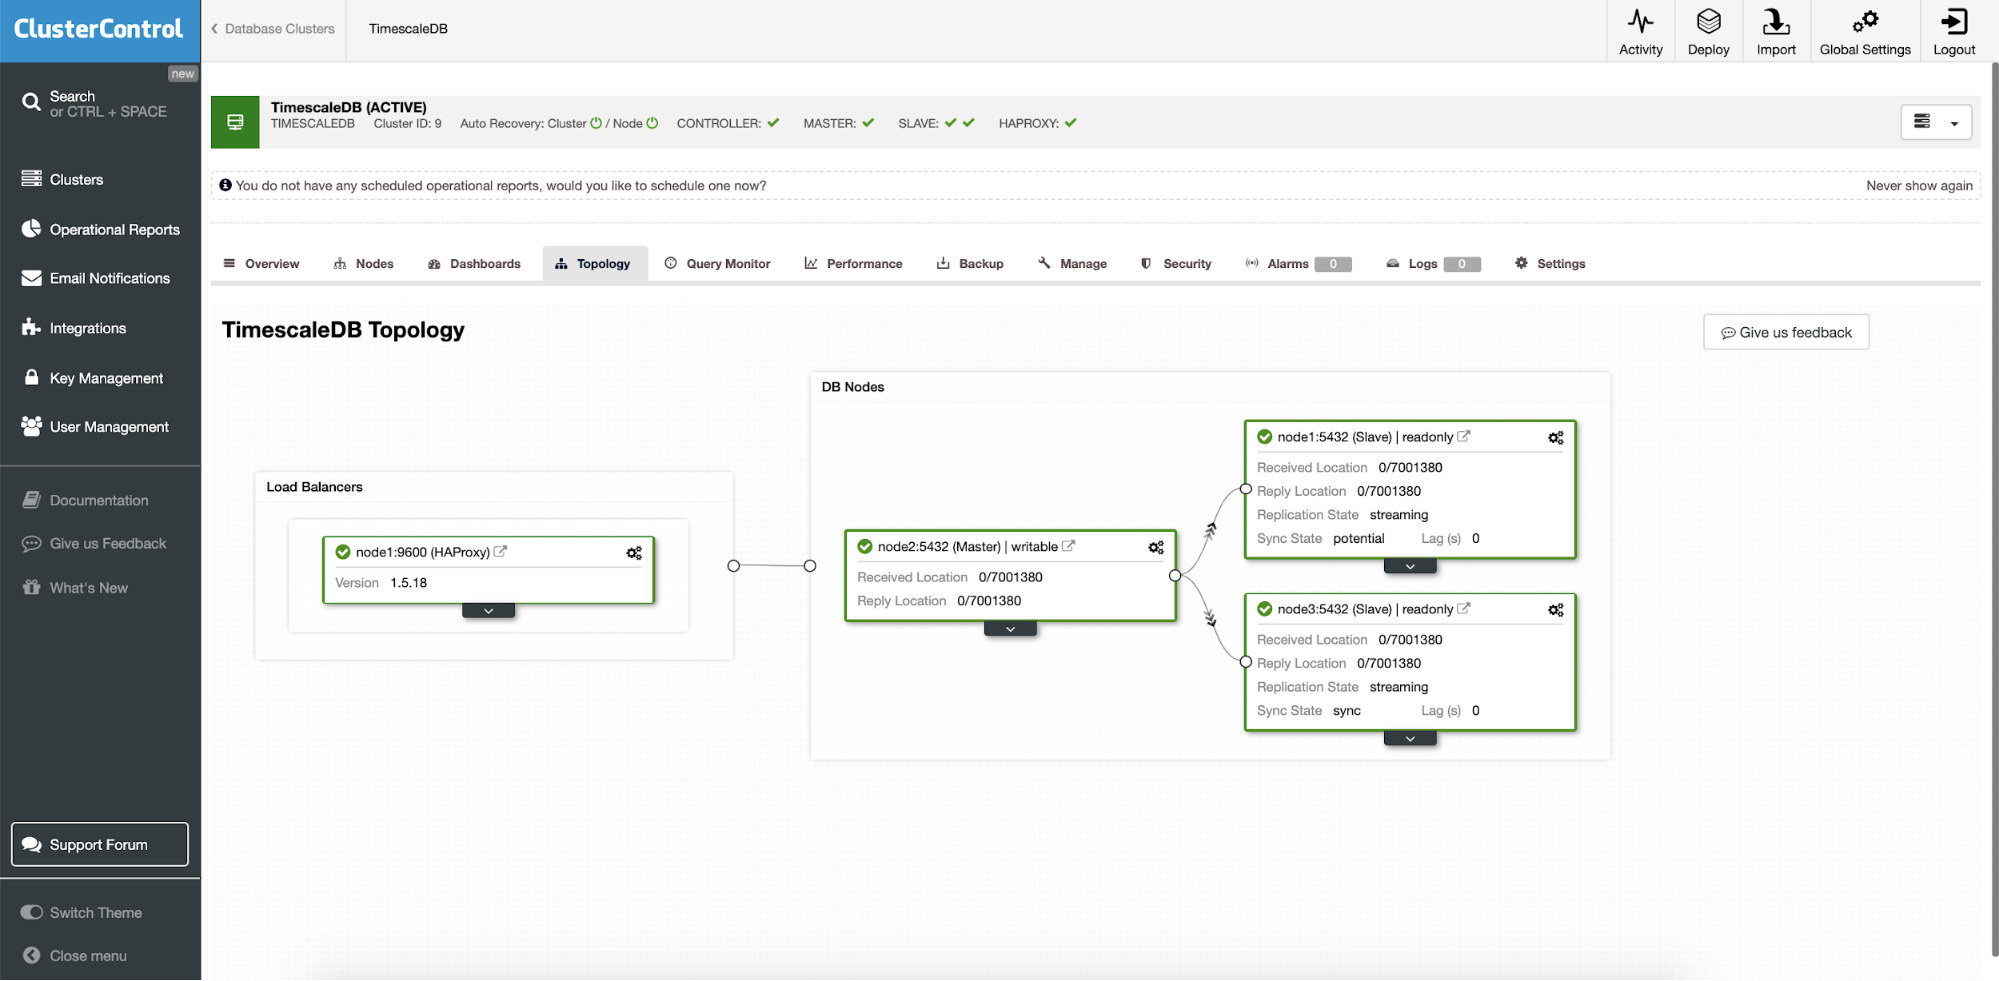
Task: Switch to the Nodes tab
Action: (x=364, y=264)
